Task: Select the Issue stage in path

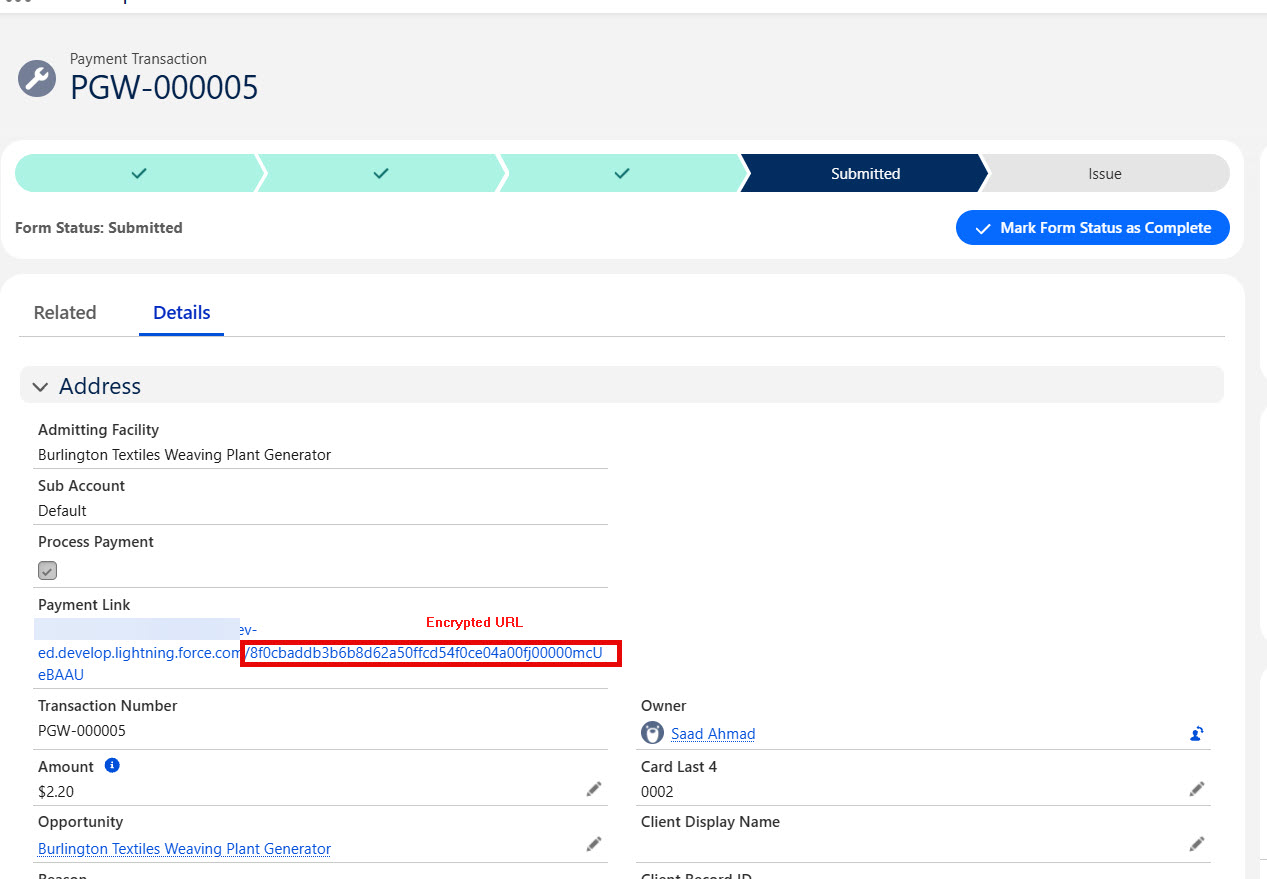Action: 1105,174
